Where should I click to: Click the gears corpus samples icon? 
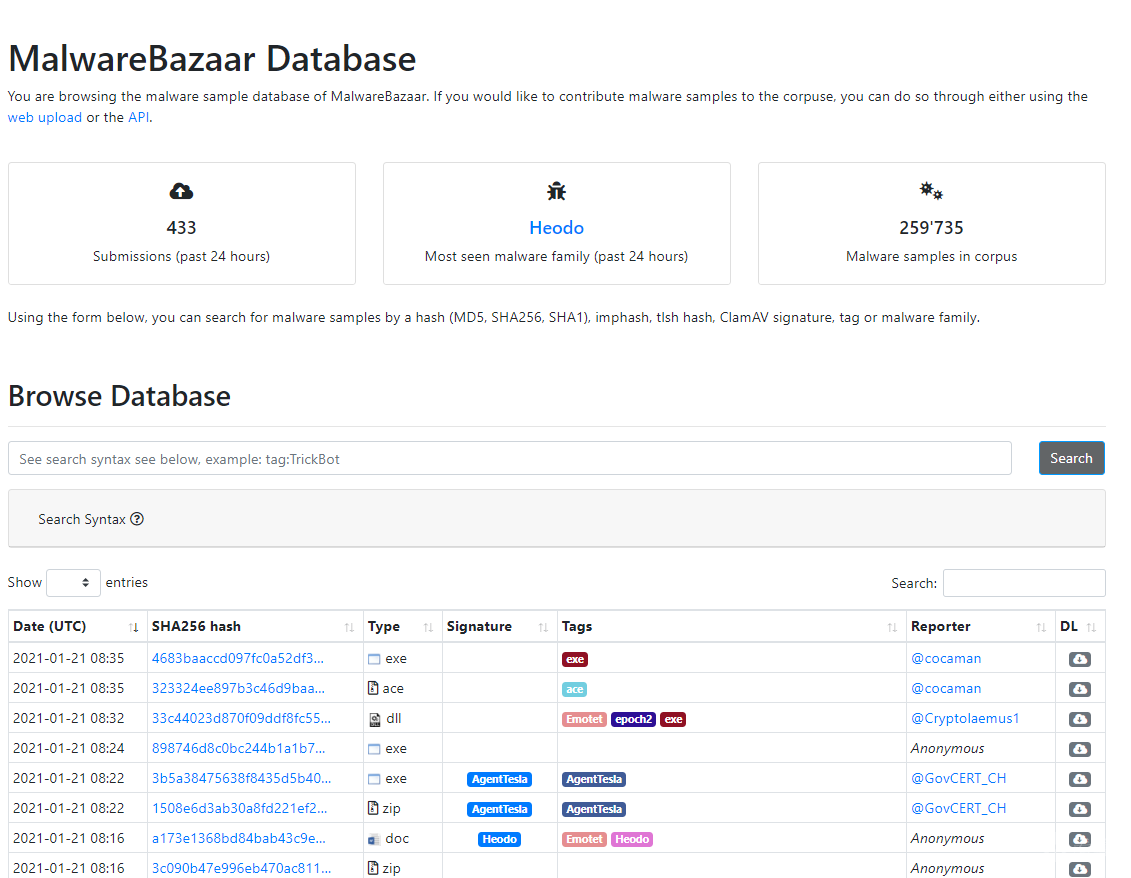(x=931, y=190)
